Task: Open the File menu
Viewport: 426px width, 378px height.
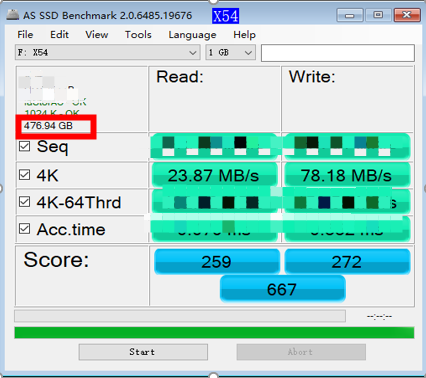Action: point(25,35)
